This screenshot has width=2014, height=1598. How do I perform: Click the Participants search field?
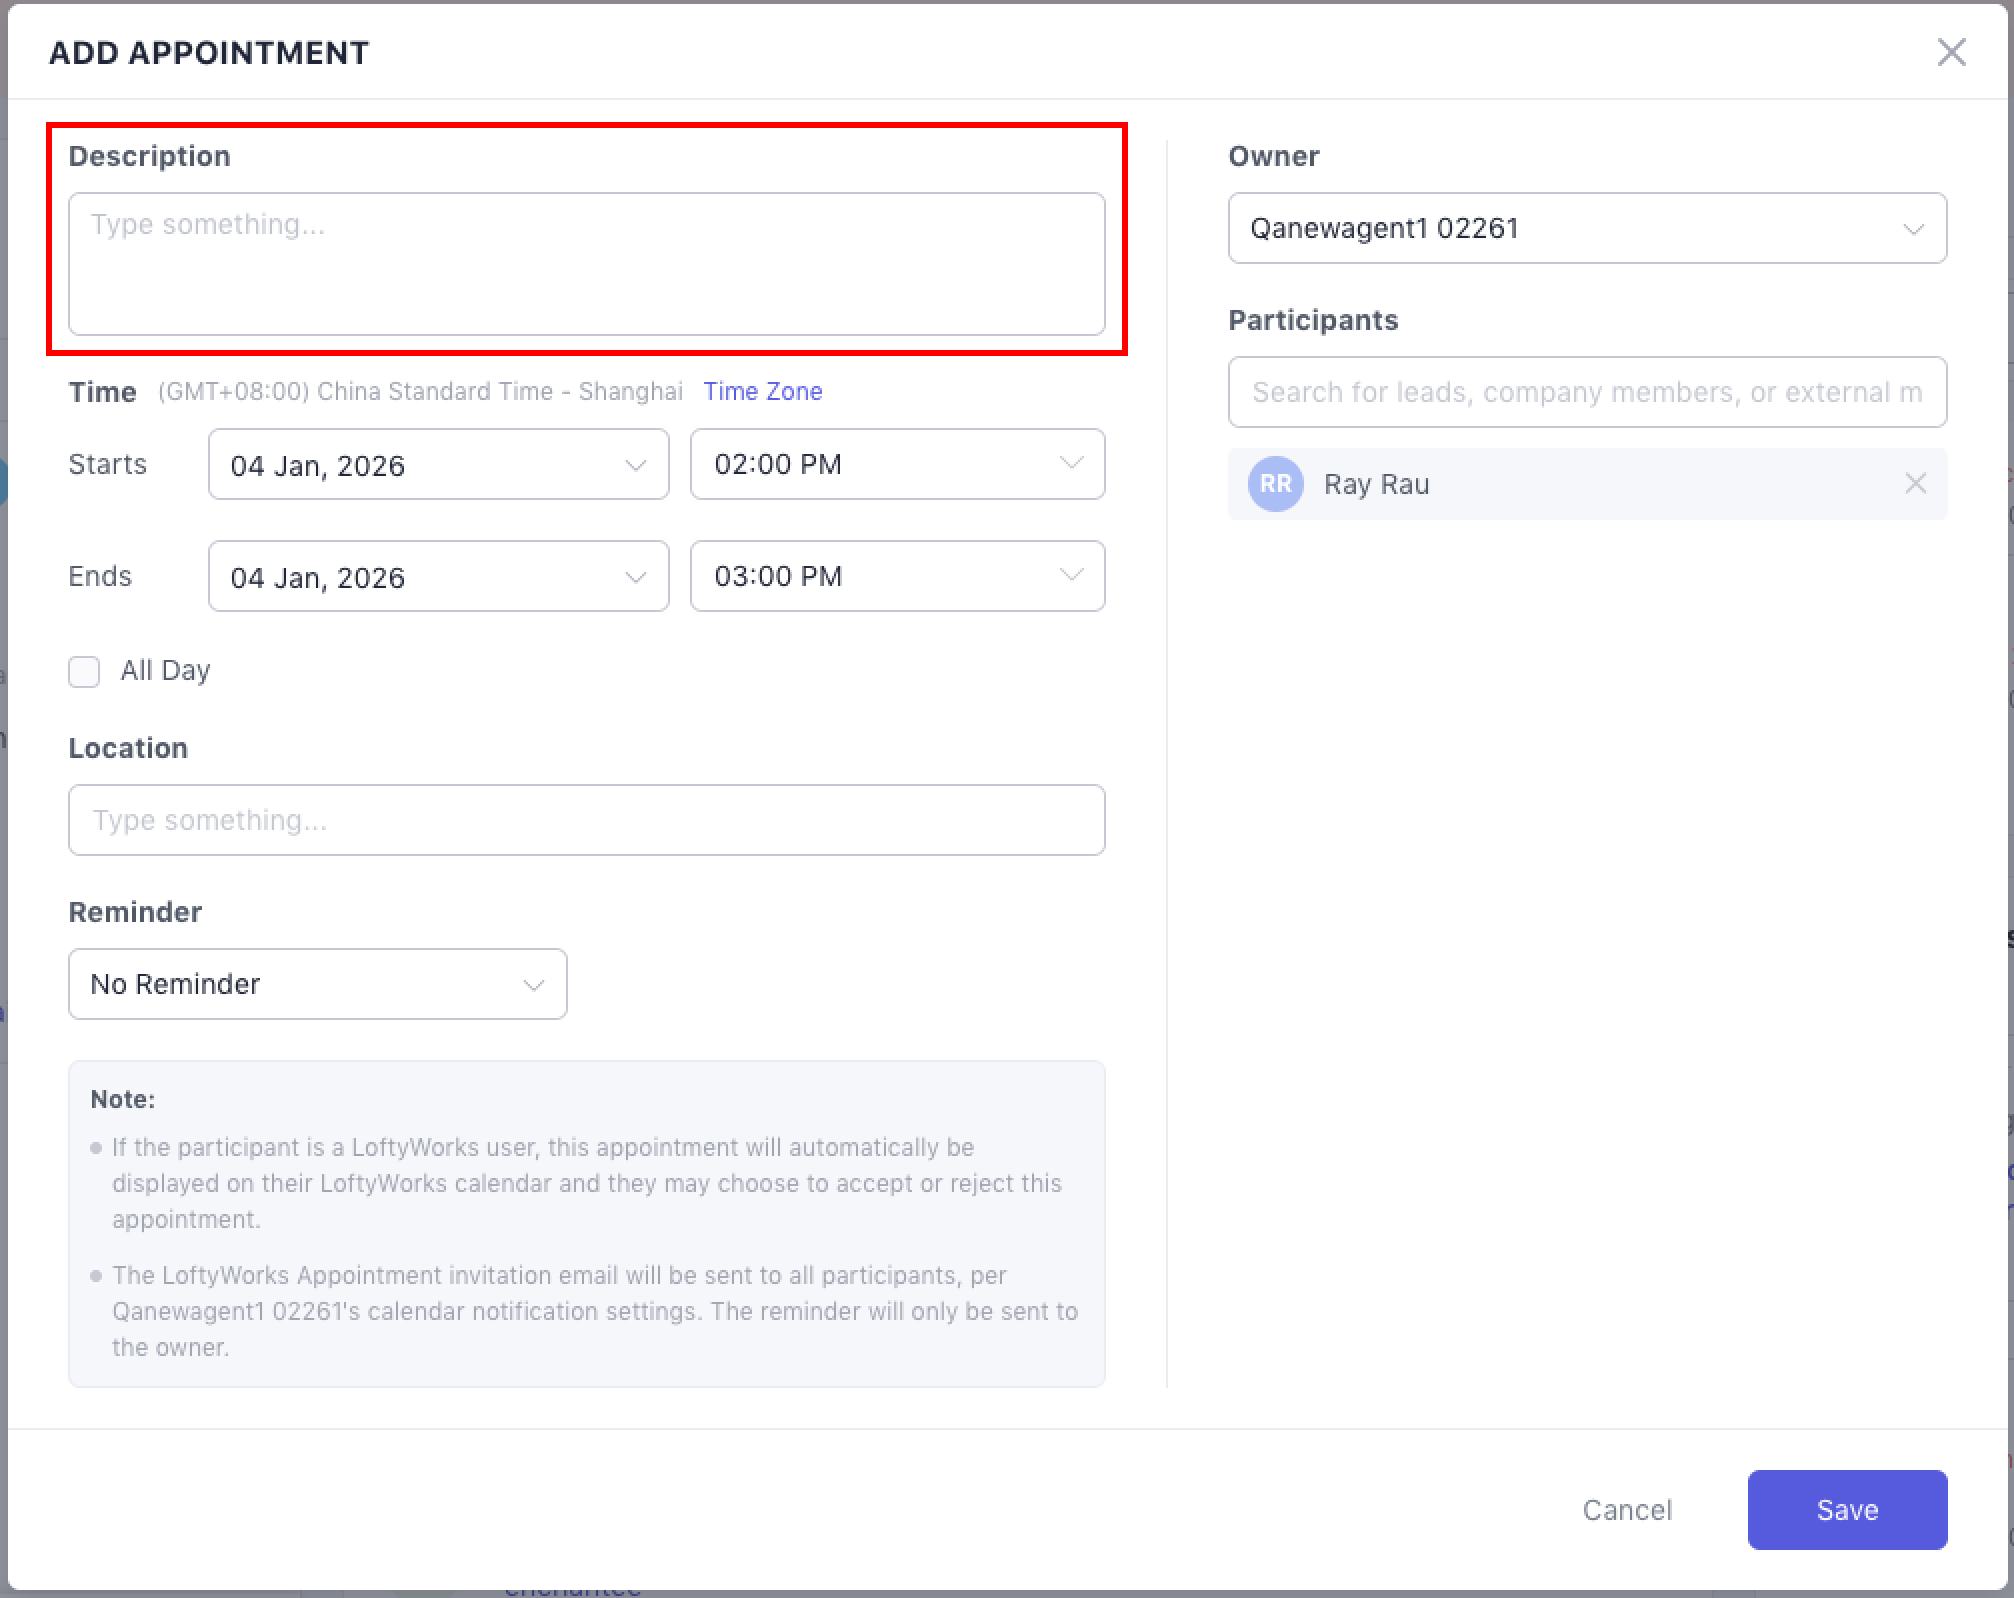tap(1586, 392)
